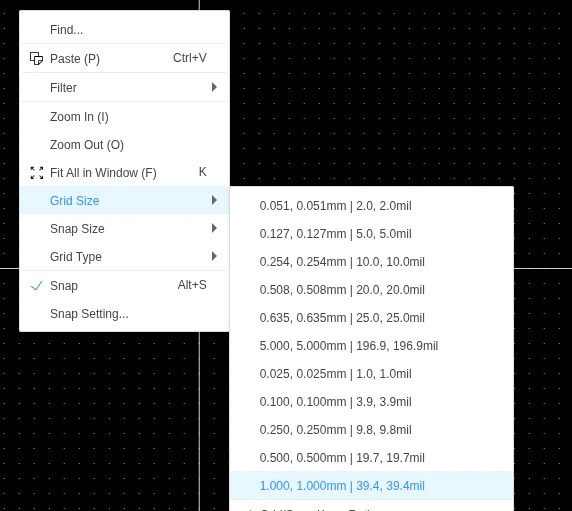
Task: Set grid to 0.025mm | 1.0mil
Action: pos(372,374)
